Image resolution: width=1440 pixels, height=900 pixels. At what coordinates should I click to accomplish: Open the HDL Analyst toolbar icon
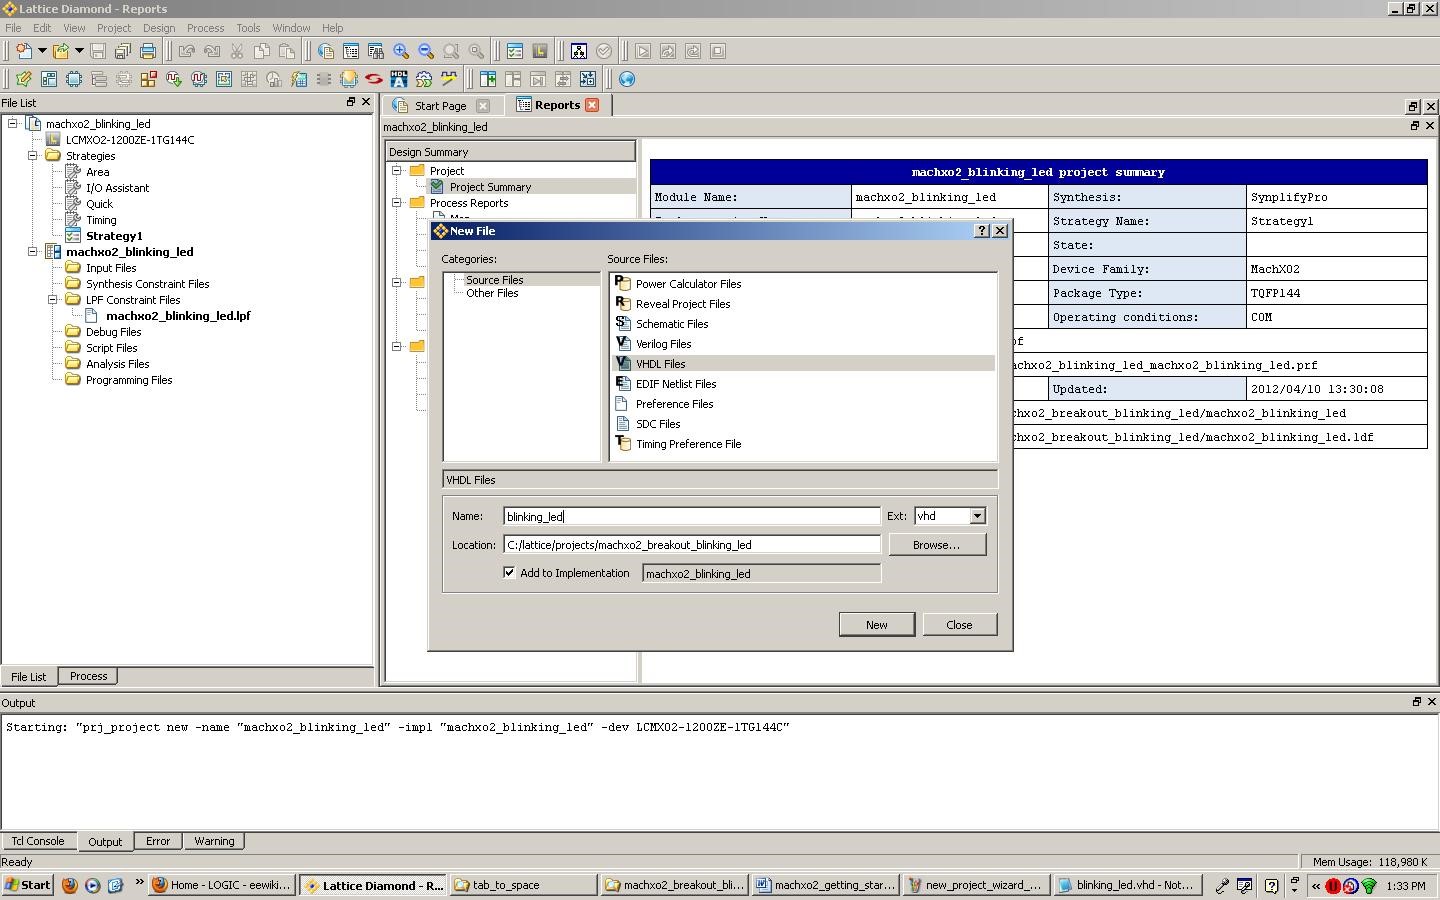coord(398,79)
